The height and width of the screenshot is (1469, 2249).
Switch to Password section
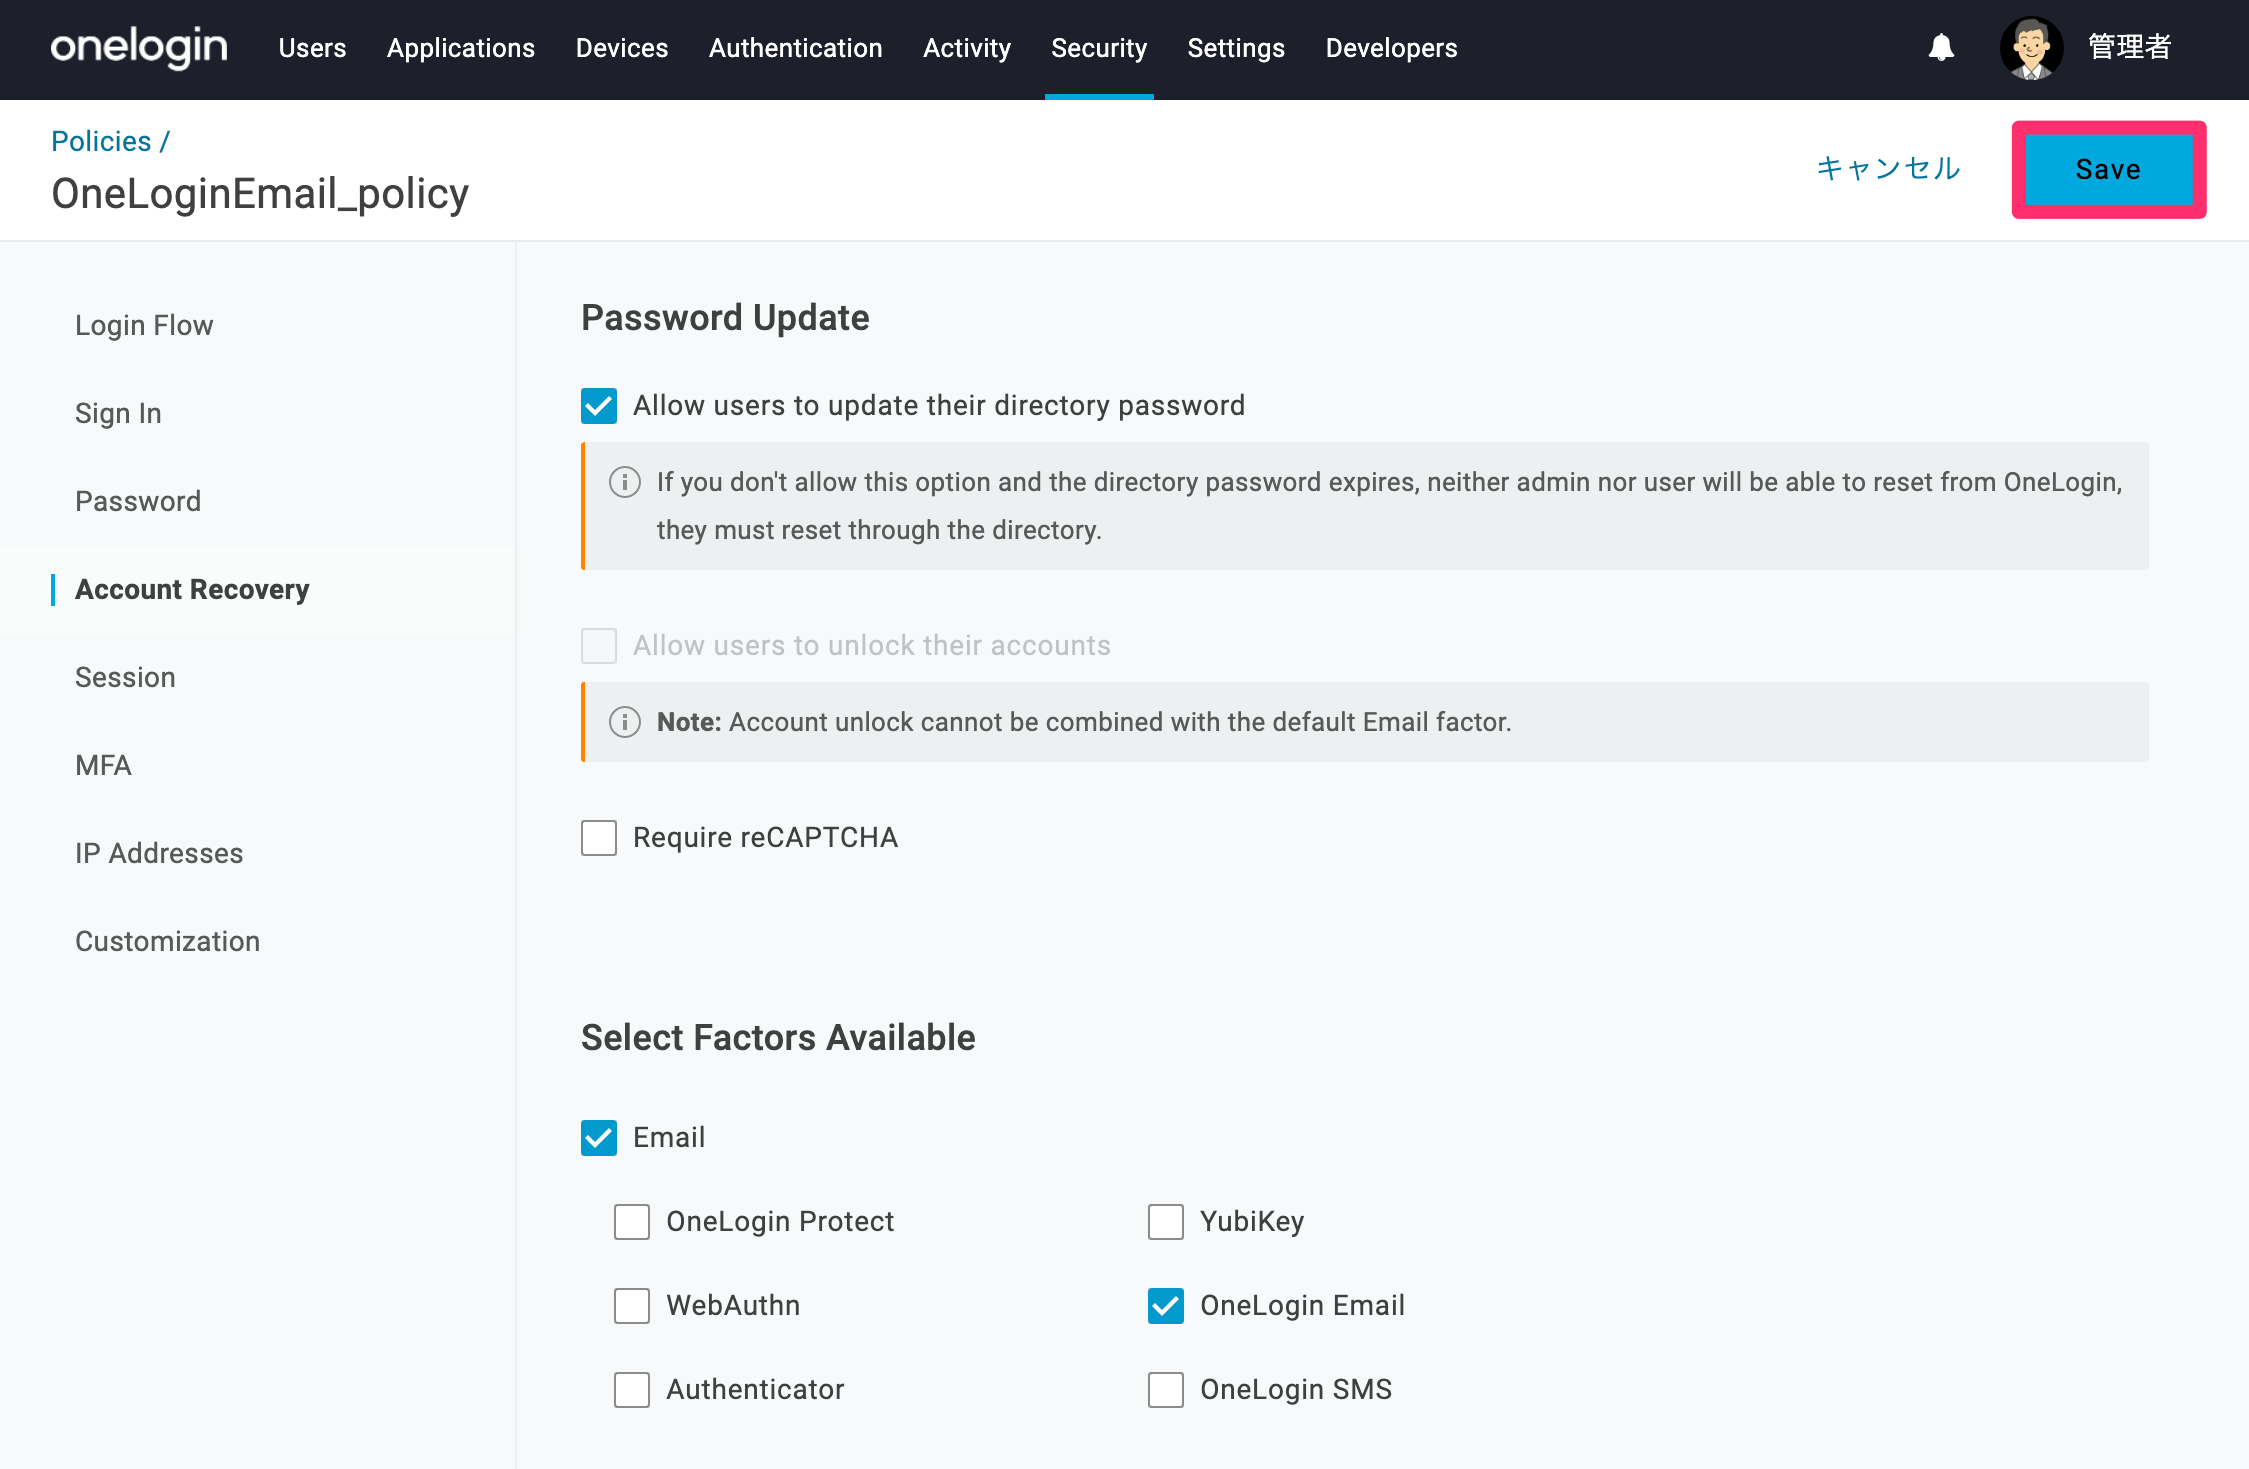tap(138, 501)
